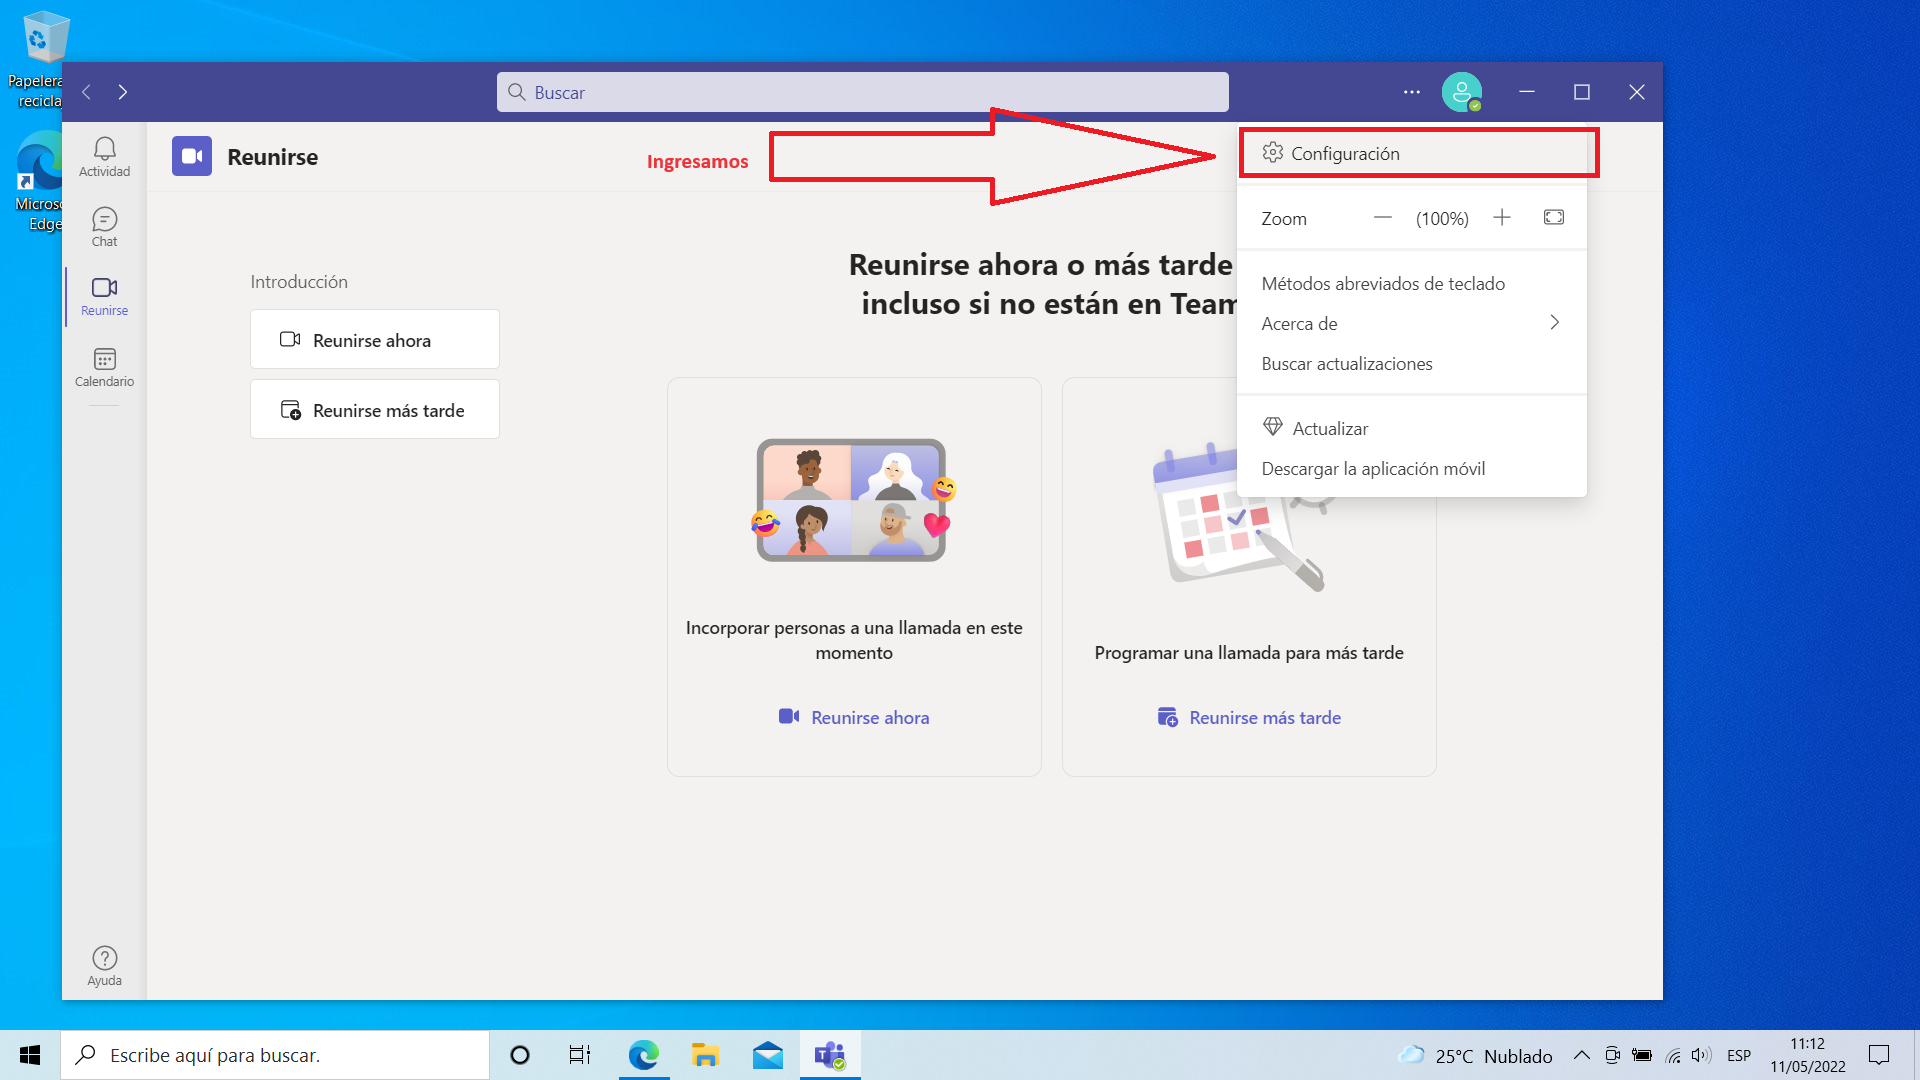Go back with the left arrow
The height and width of the screenshot is (1080, 1920).
pos(87,92)
